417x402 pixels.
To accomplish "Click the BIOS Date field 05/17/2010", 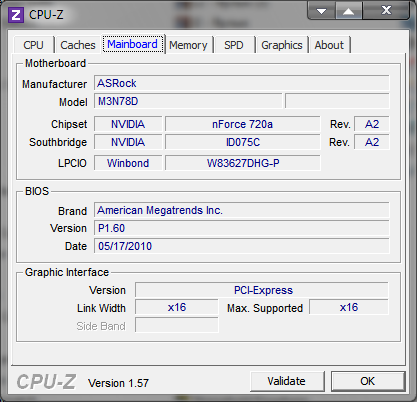I will pos(241,246).
